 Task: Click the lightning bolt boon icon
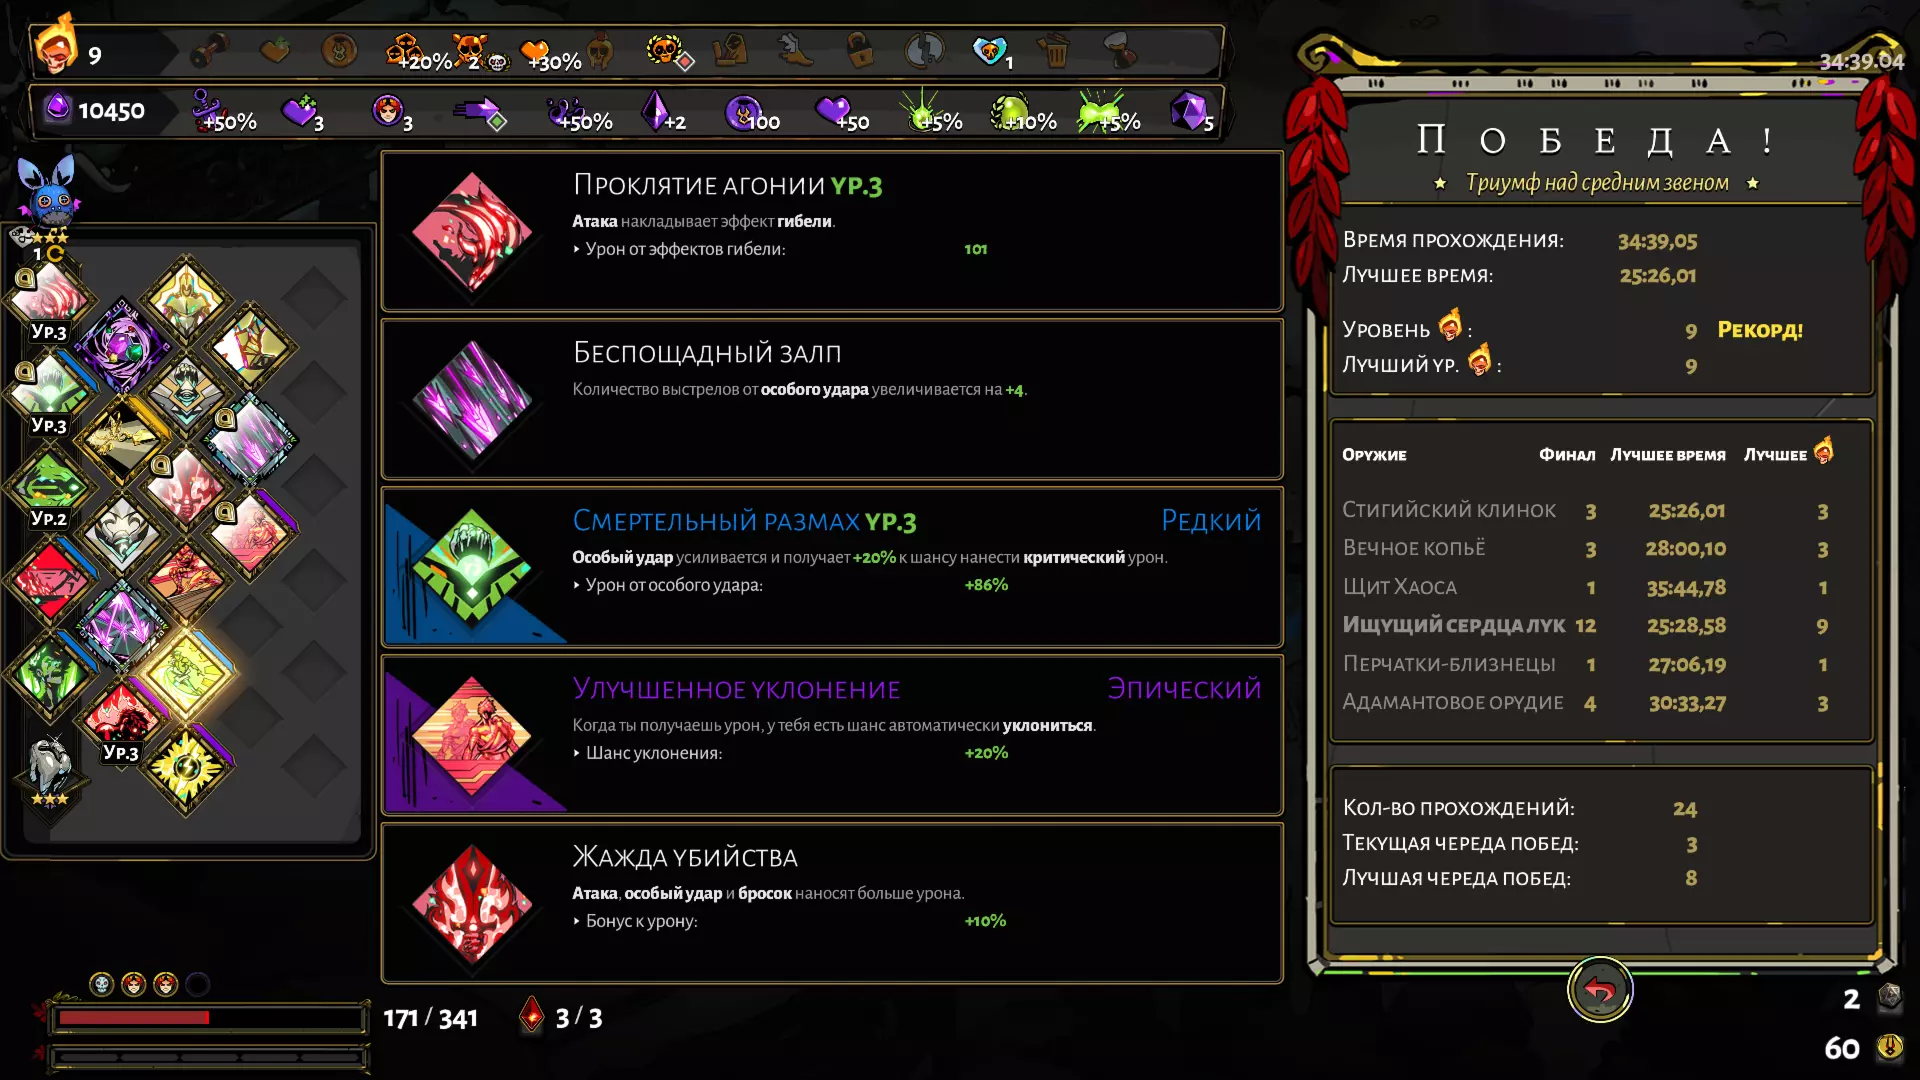187,768
